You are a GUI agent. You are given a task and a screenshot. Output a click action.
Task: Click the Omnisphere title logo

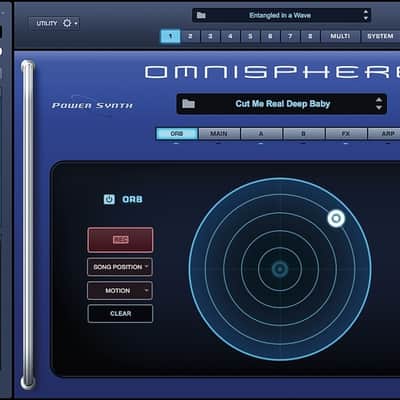click(272, 72)
